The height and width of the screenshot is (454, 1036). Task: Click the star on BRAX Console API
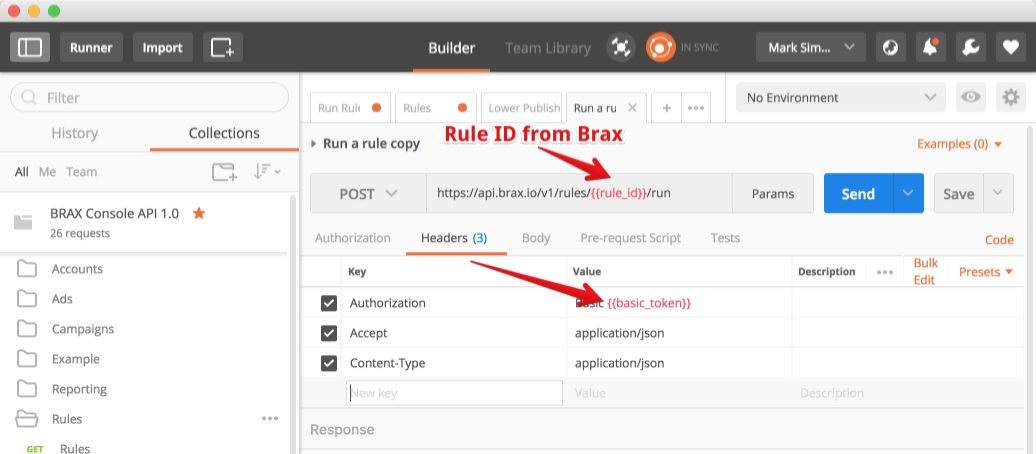(x=198, y=213)
